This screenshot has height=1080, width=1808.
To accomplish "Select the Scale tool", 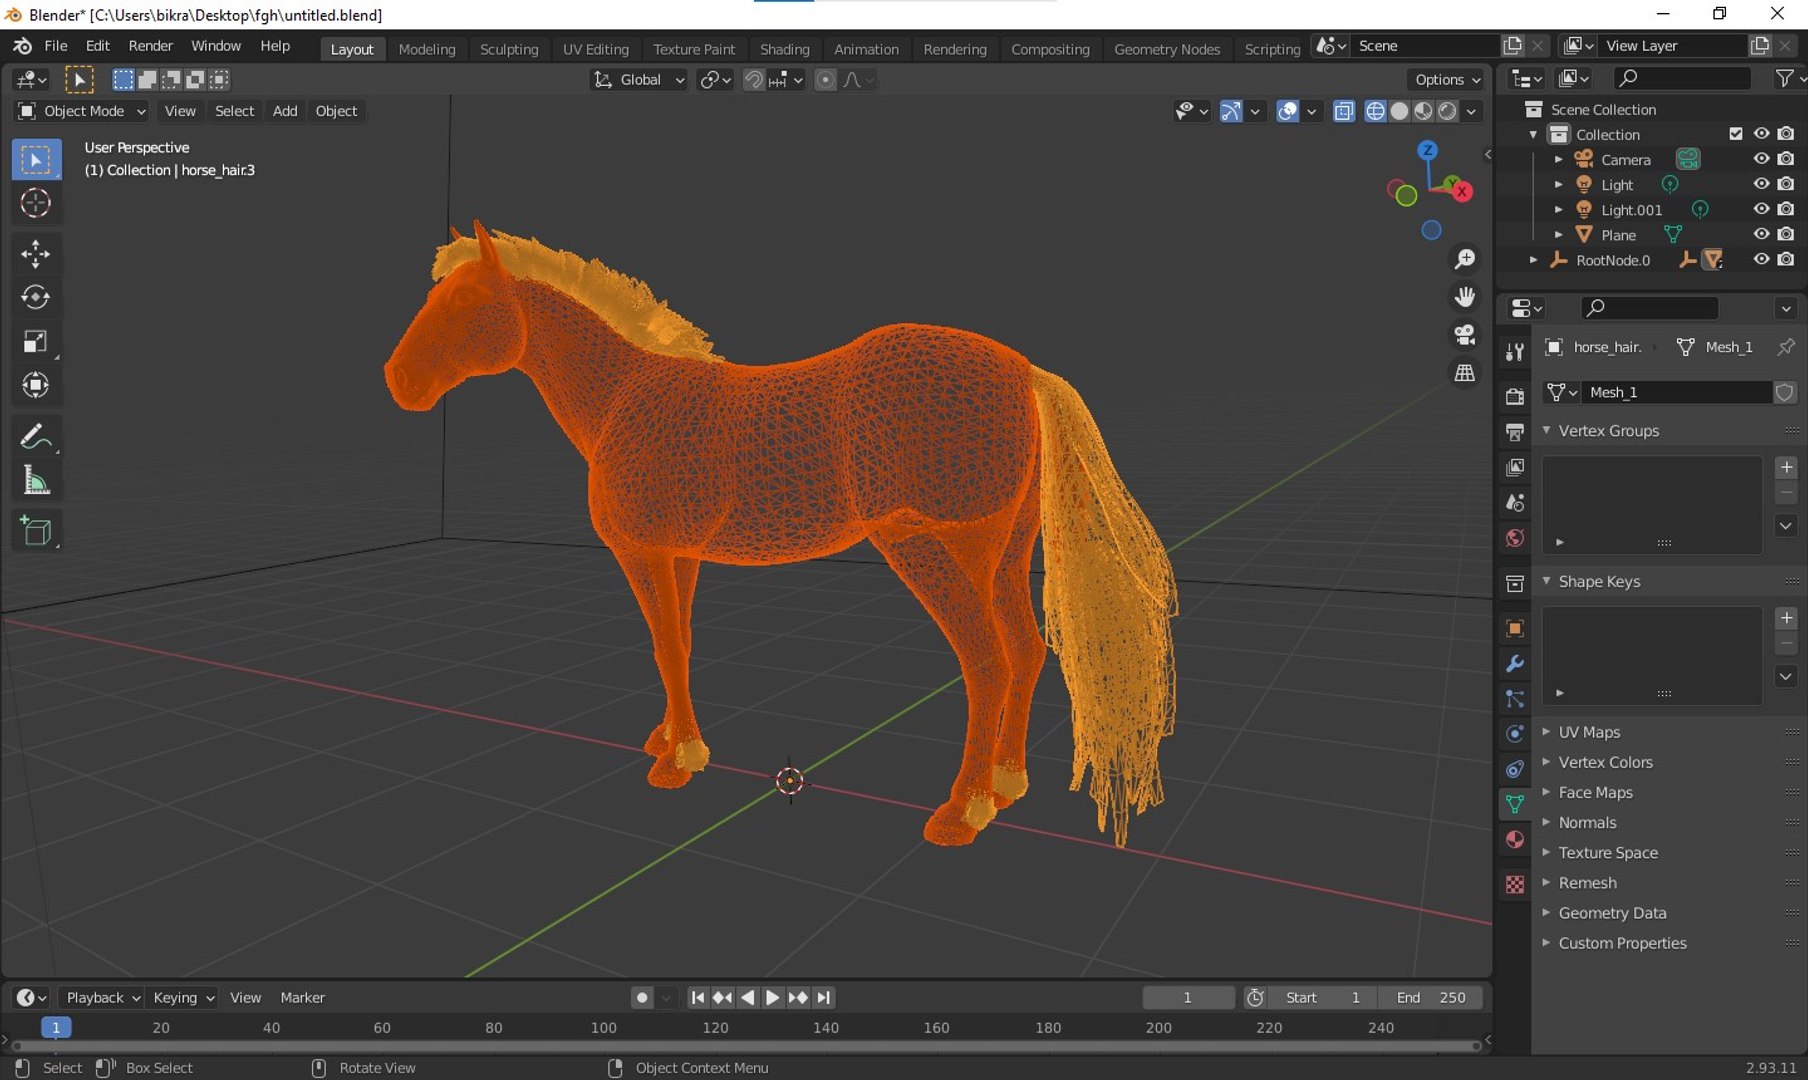I will [36, 341].
